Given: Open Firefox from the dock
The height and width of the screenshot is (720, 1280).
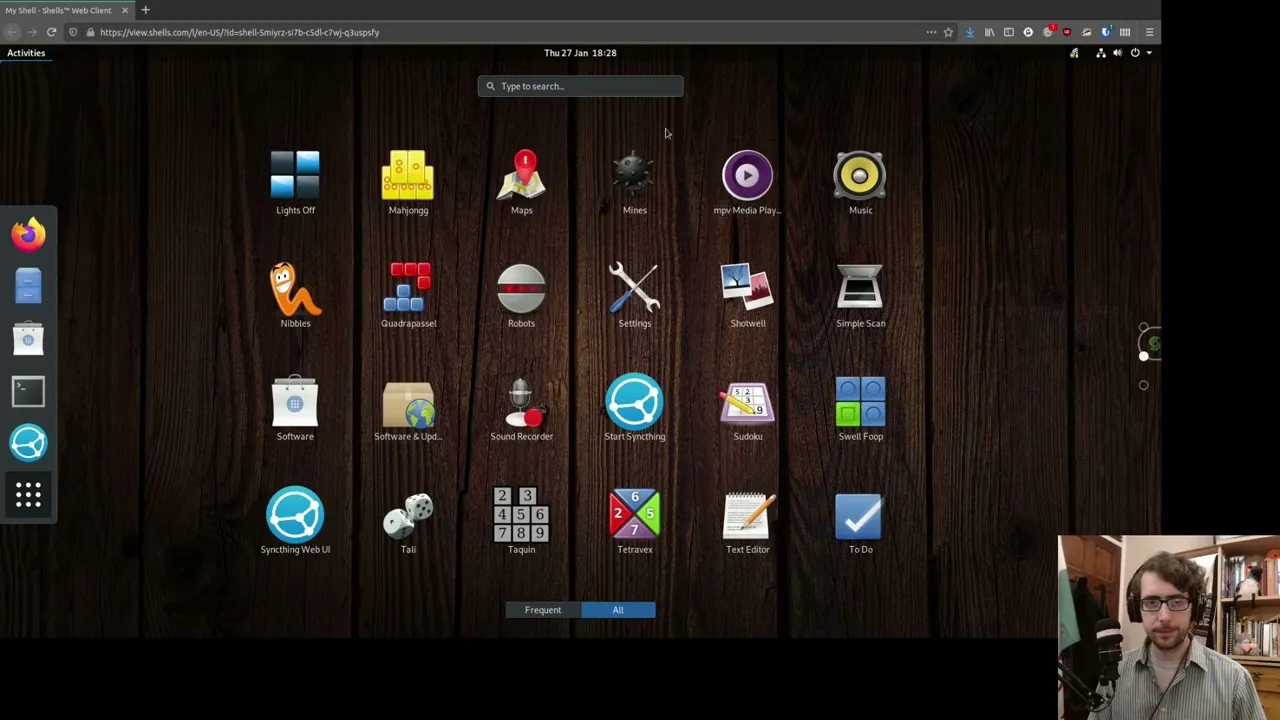Looking at the screenshot, I should click(x=28, y=234).
